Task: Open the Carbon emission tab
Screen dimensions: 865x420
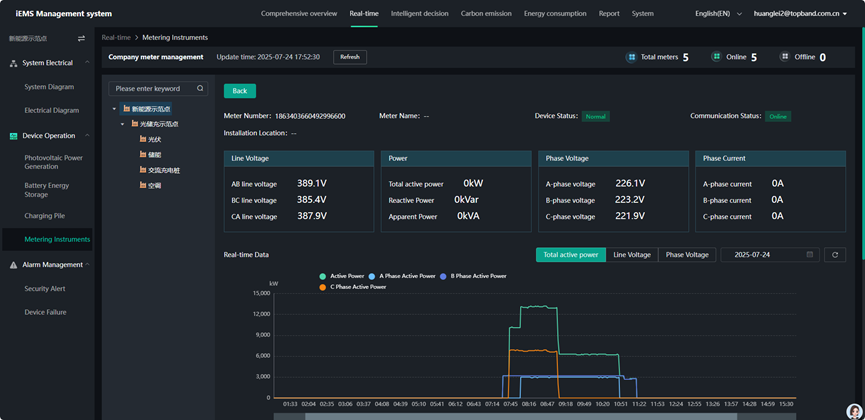Action: tap(486, 14)
